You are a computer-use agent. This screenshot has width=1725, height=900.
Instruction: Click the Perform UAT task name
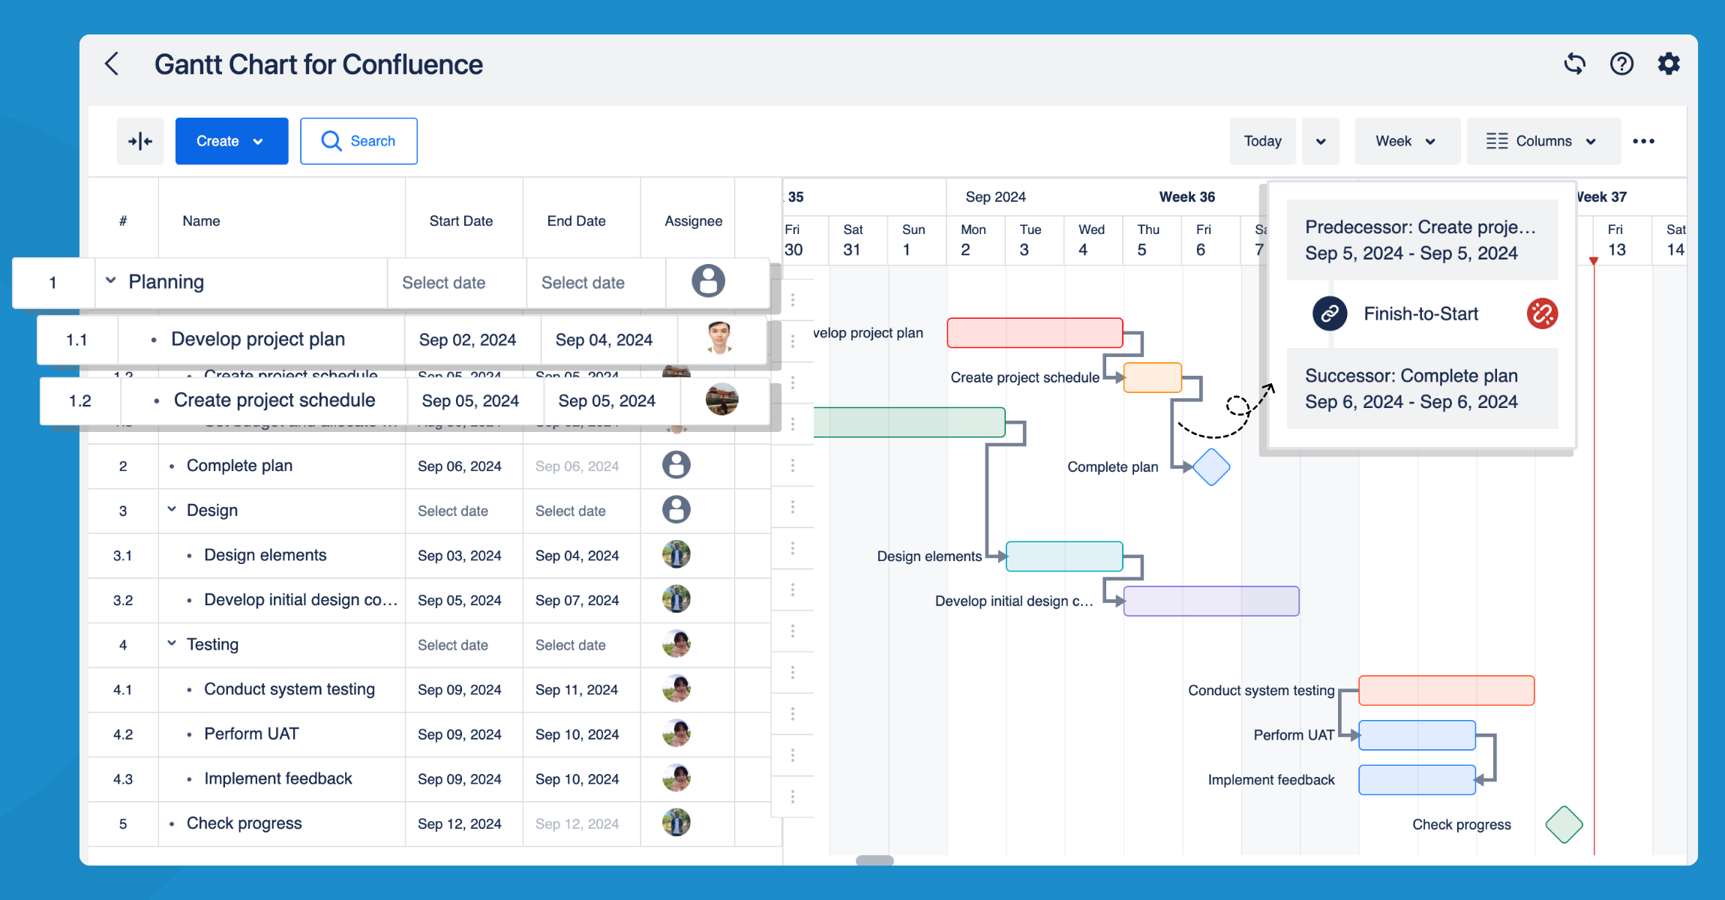click(x=251, y=734)
